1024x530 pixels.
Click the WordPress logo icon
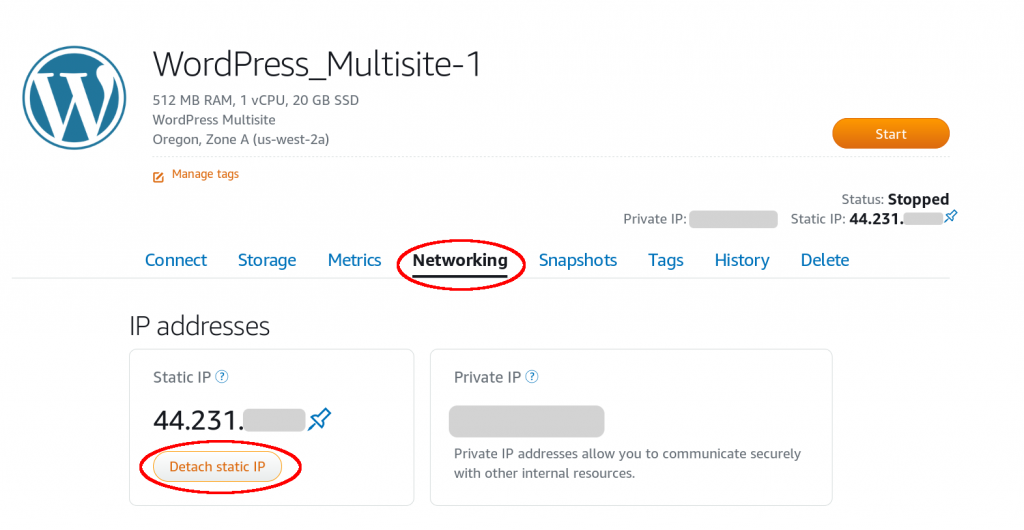(74, 98)
